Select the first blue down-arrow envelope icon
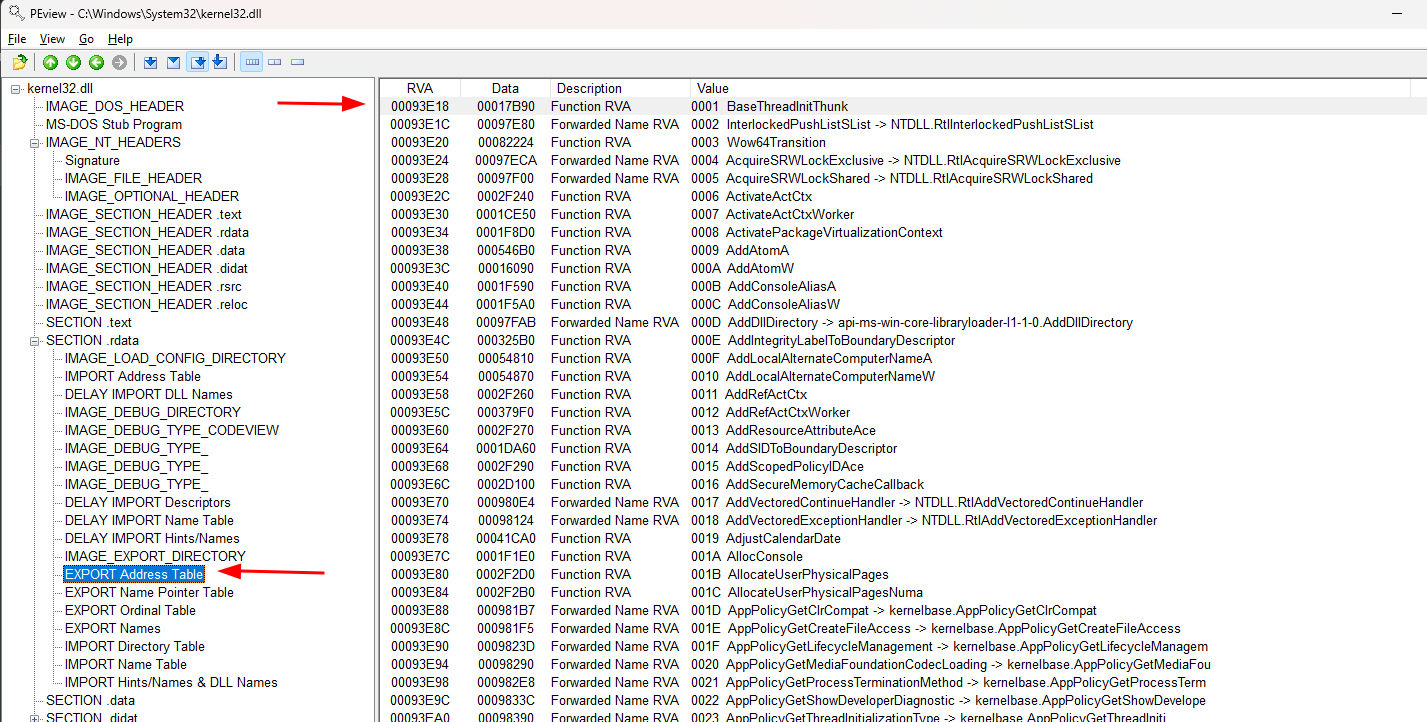1427x722 pixels. click(151, 61)
